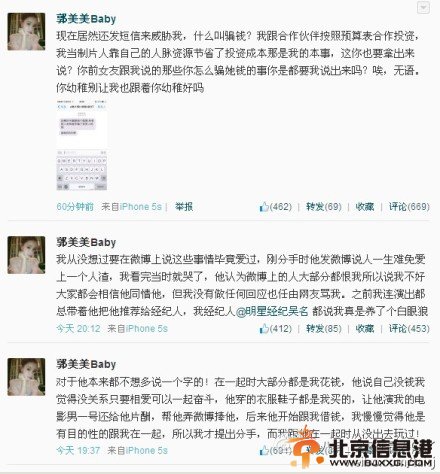This screenshot has height=474, width=440.
Task: Open the avatar of the 20:12 post
Action: pos(26,255)
